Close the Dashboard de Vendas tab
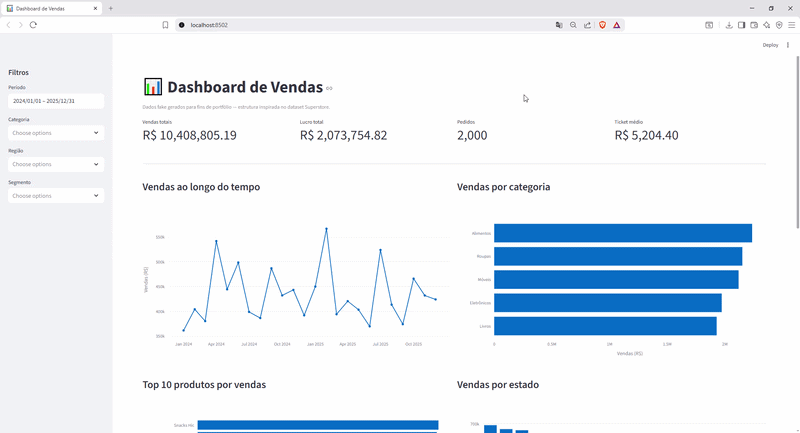This screenshot has height=433, width=800. click(x=95, y=9)
